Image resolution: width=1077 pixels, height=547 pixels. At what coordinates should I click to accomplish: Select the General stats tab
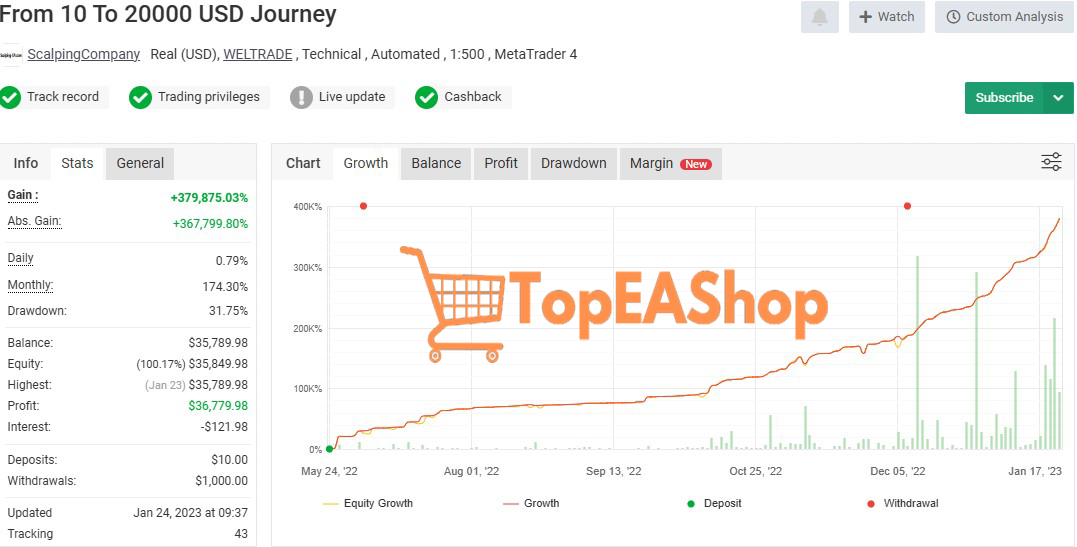(x=140, y=163)
